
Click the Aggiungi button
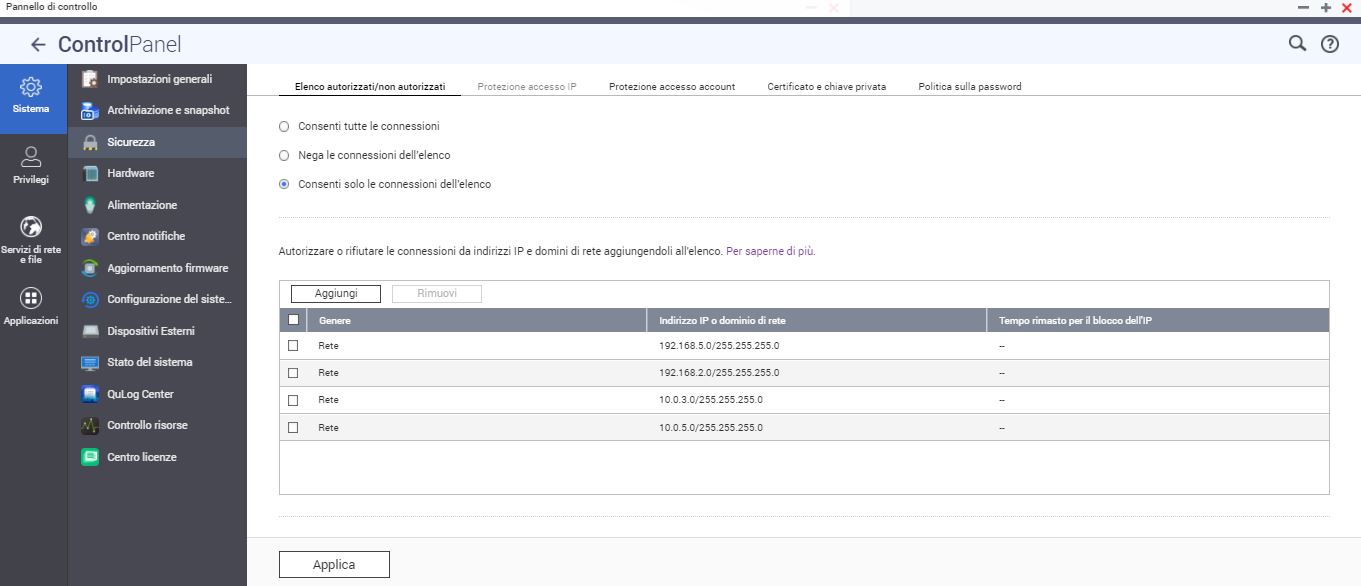[336, 294]
